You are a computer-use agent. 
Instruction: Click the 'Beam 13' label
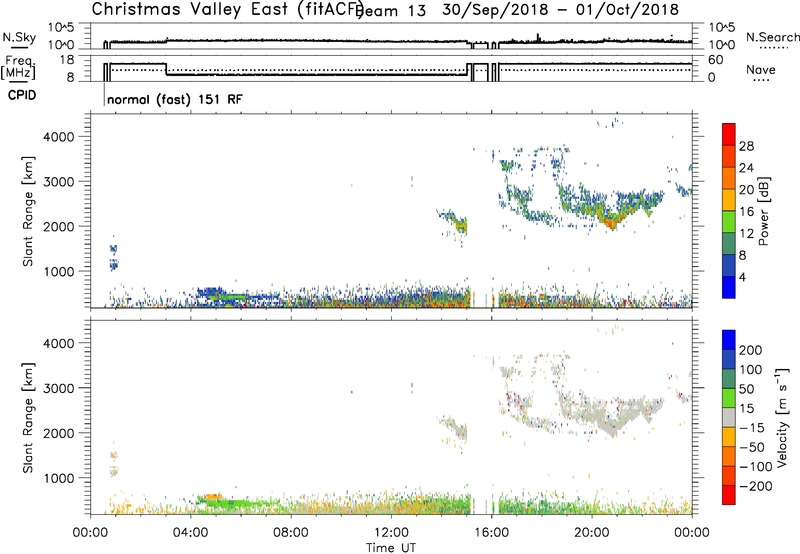click(x=390, y=11)
